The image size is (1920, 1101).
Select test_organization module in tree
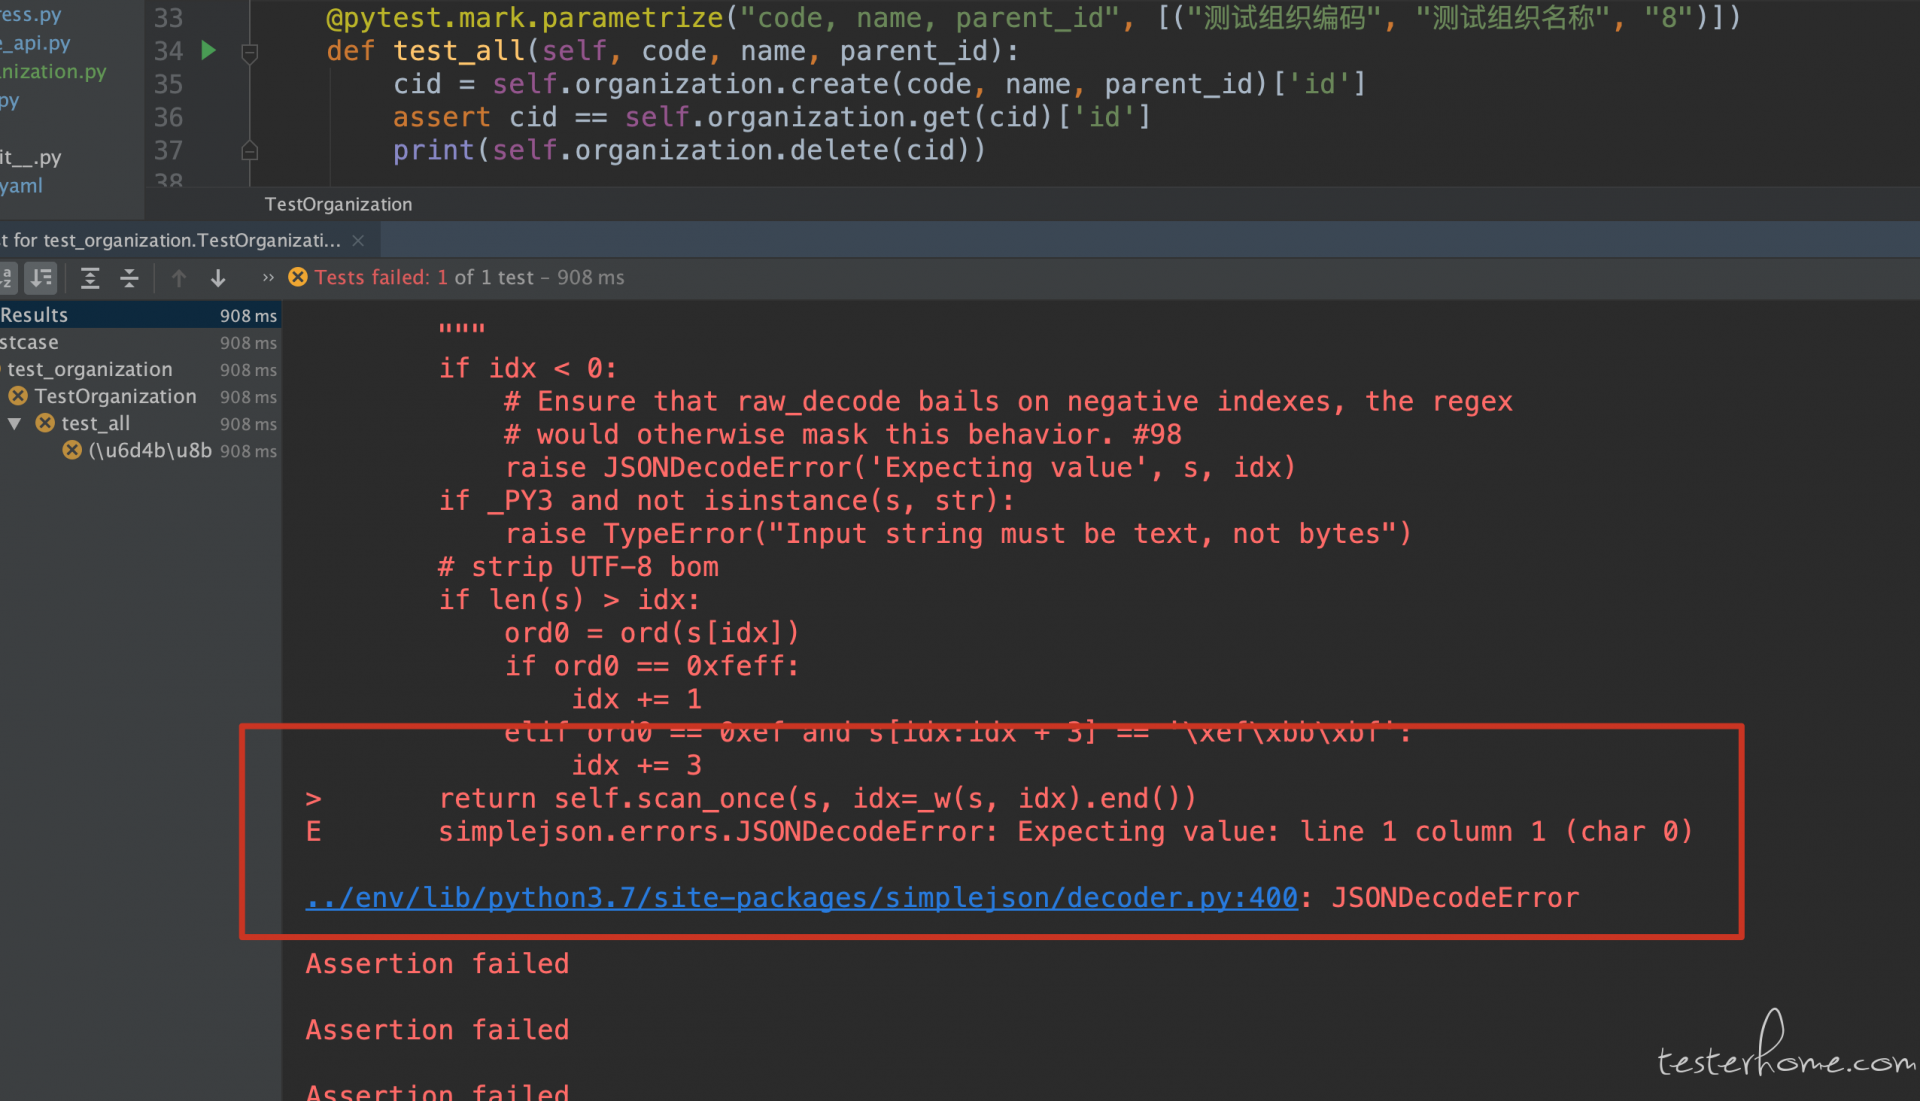pos(90,370)
